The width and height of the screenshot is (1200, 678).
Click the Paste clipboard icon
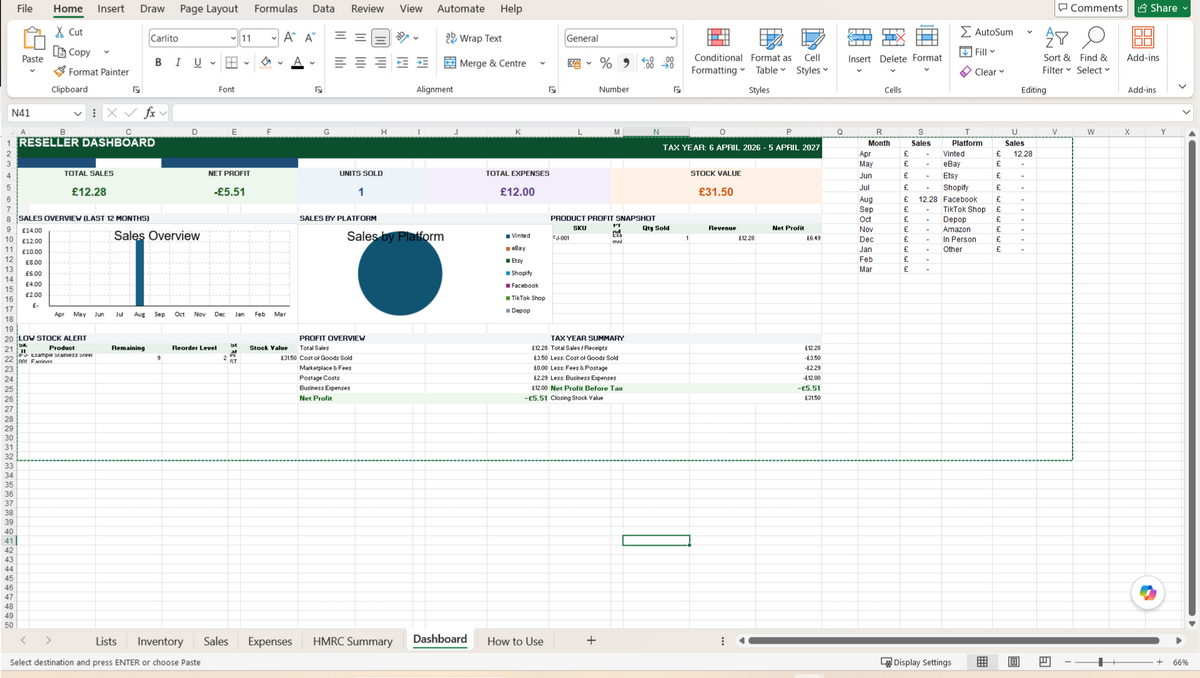click(32, 39)
